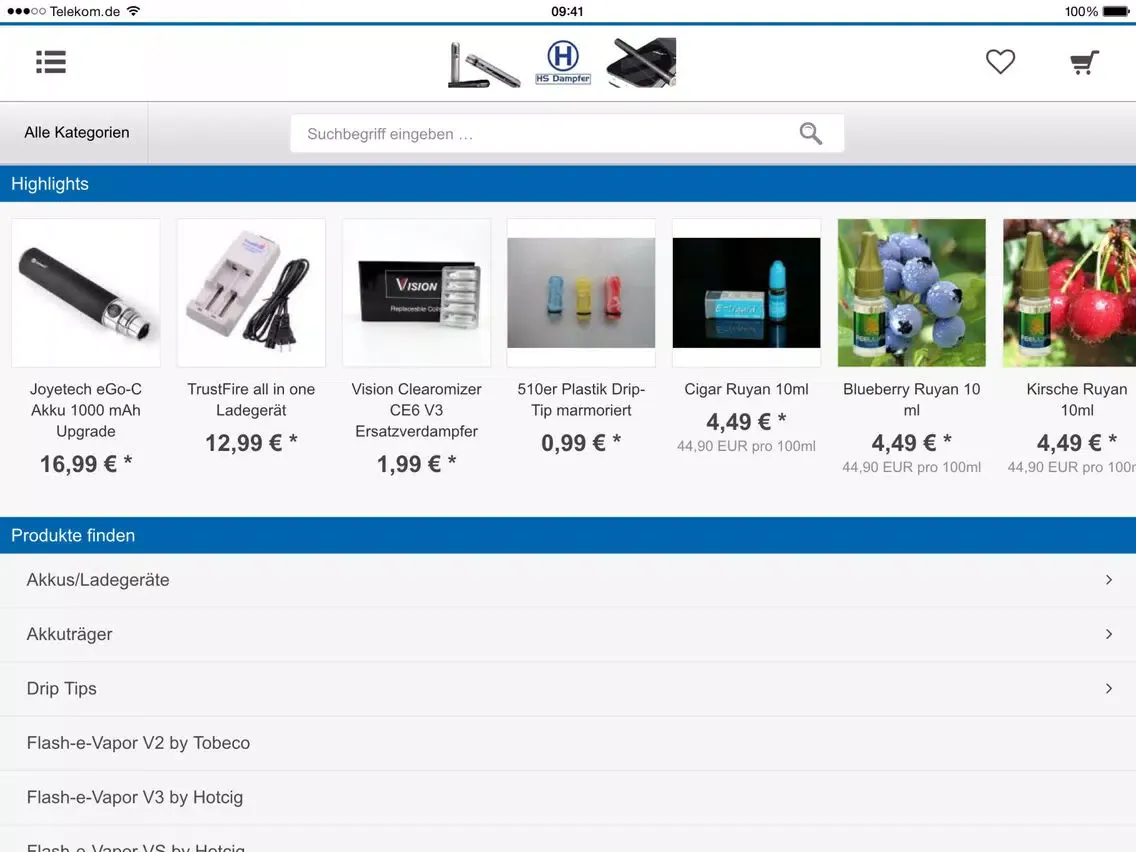Open Kirsche Ruyan cherry product image
Image resolution: width=1136 pixels, height=852 pixels.
pos(1069,293)
